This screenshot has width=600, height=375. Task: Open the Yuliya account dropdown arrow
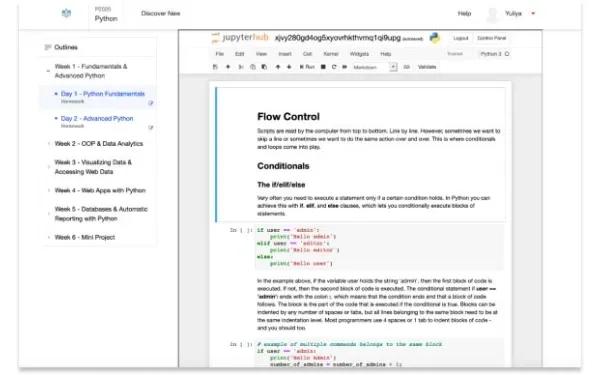point(533,13)
